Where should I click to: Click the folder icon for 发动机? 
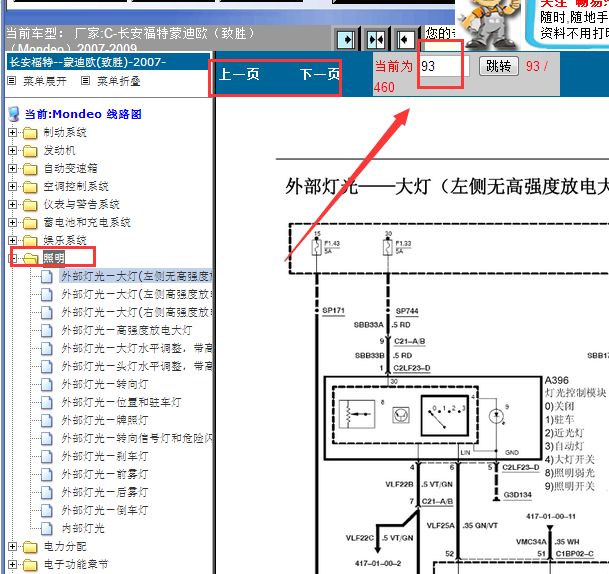point(30,151)
